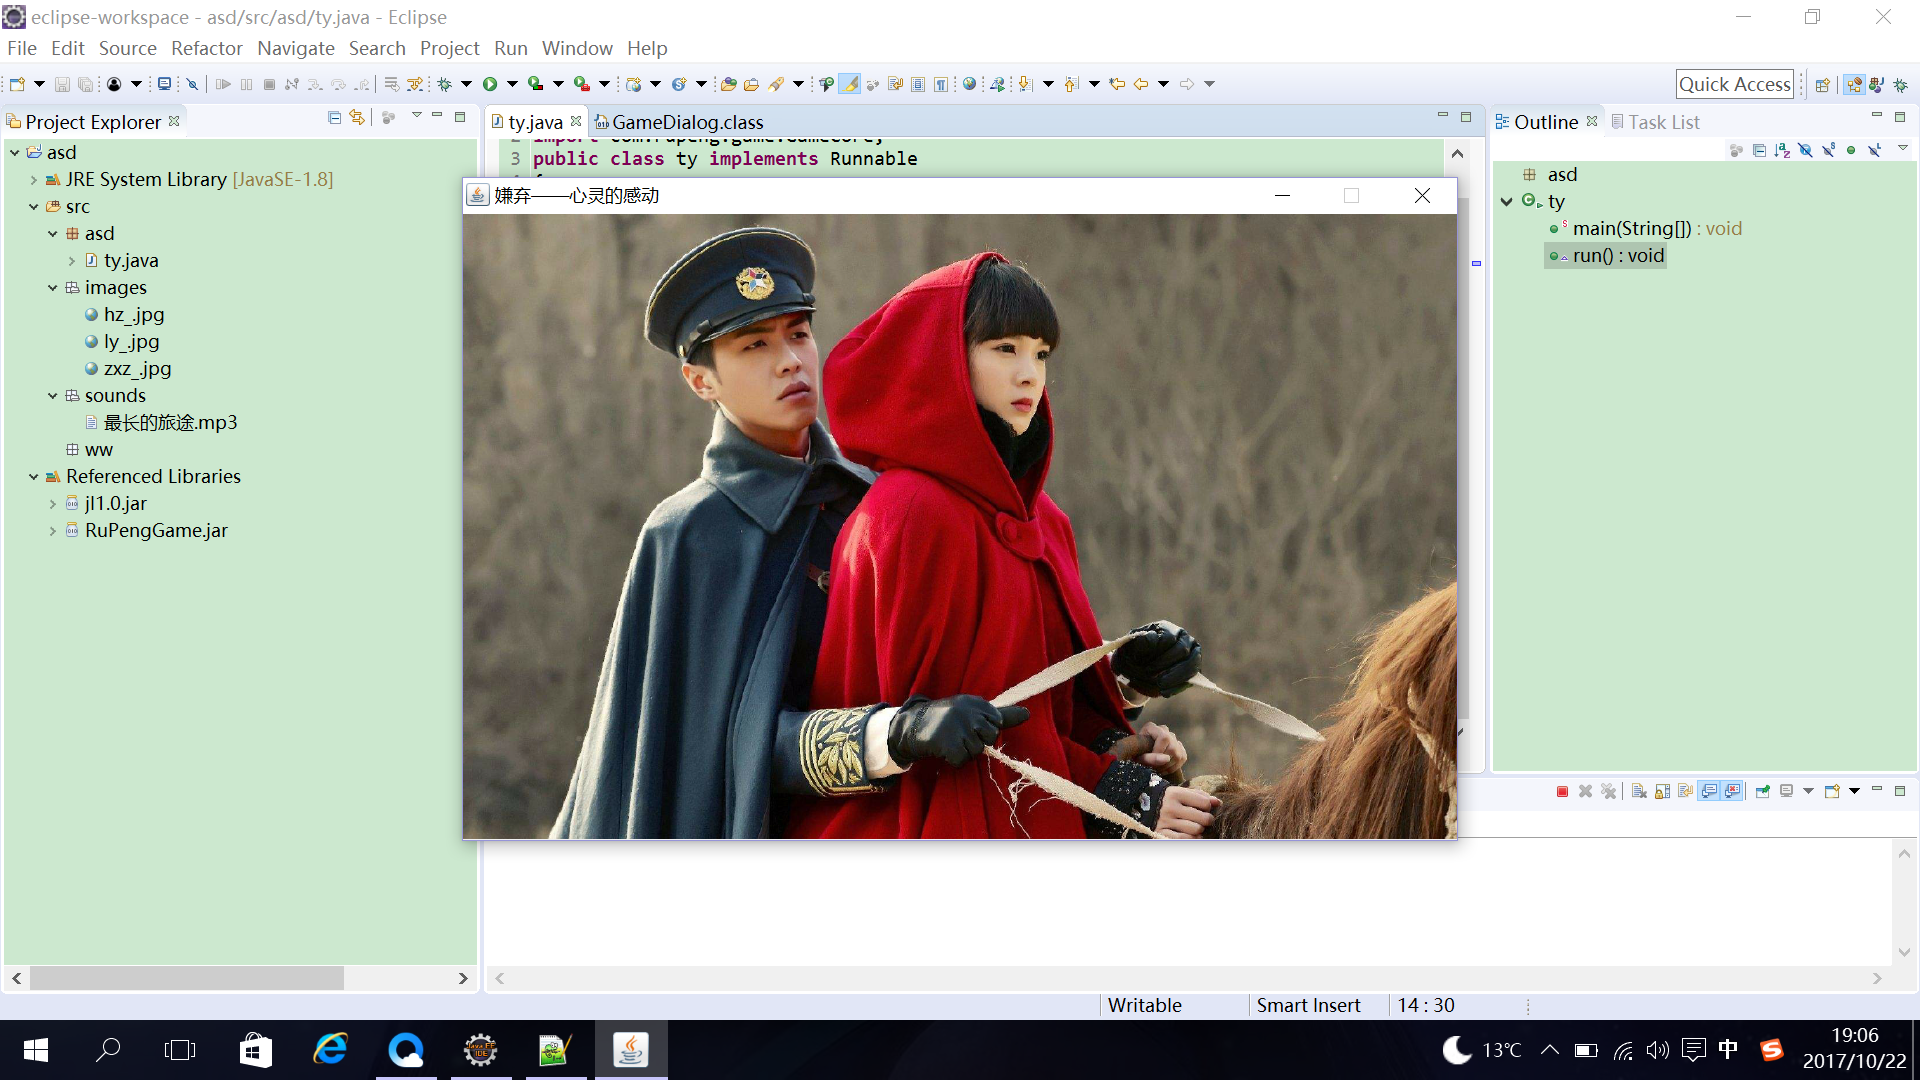Switch to the Java EE perspective icon

pos(1854,85)
